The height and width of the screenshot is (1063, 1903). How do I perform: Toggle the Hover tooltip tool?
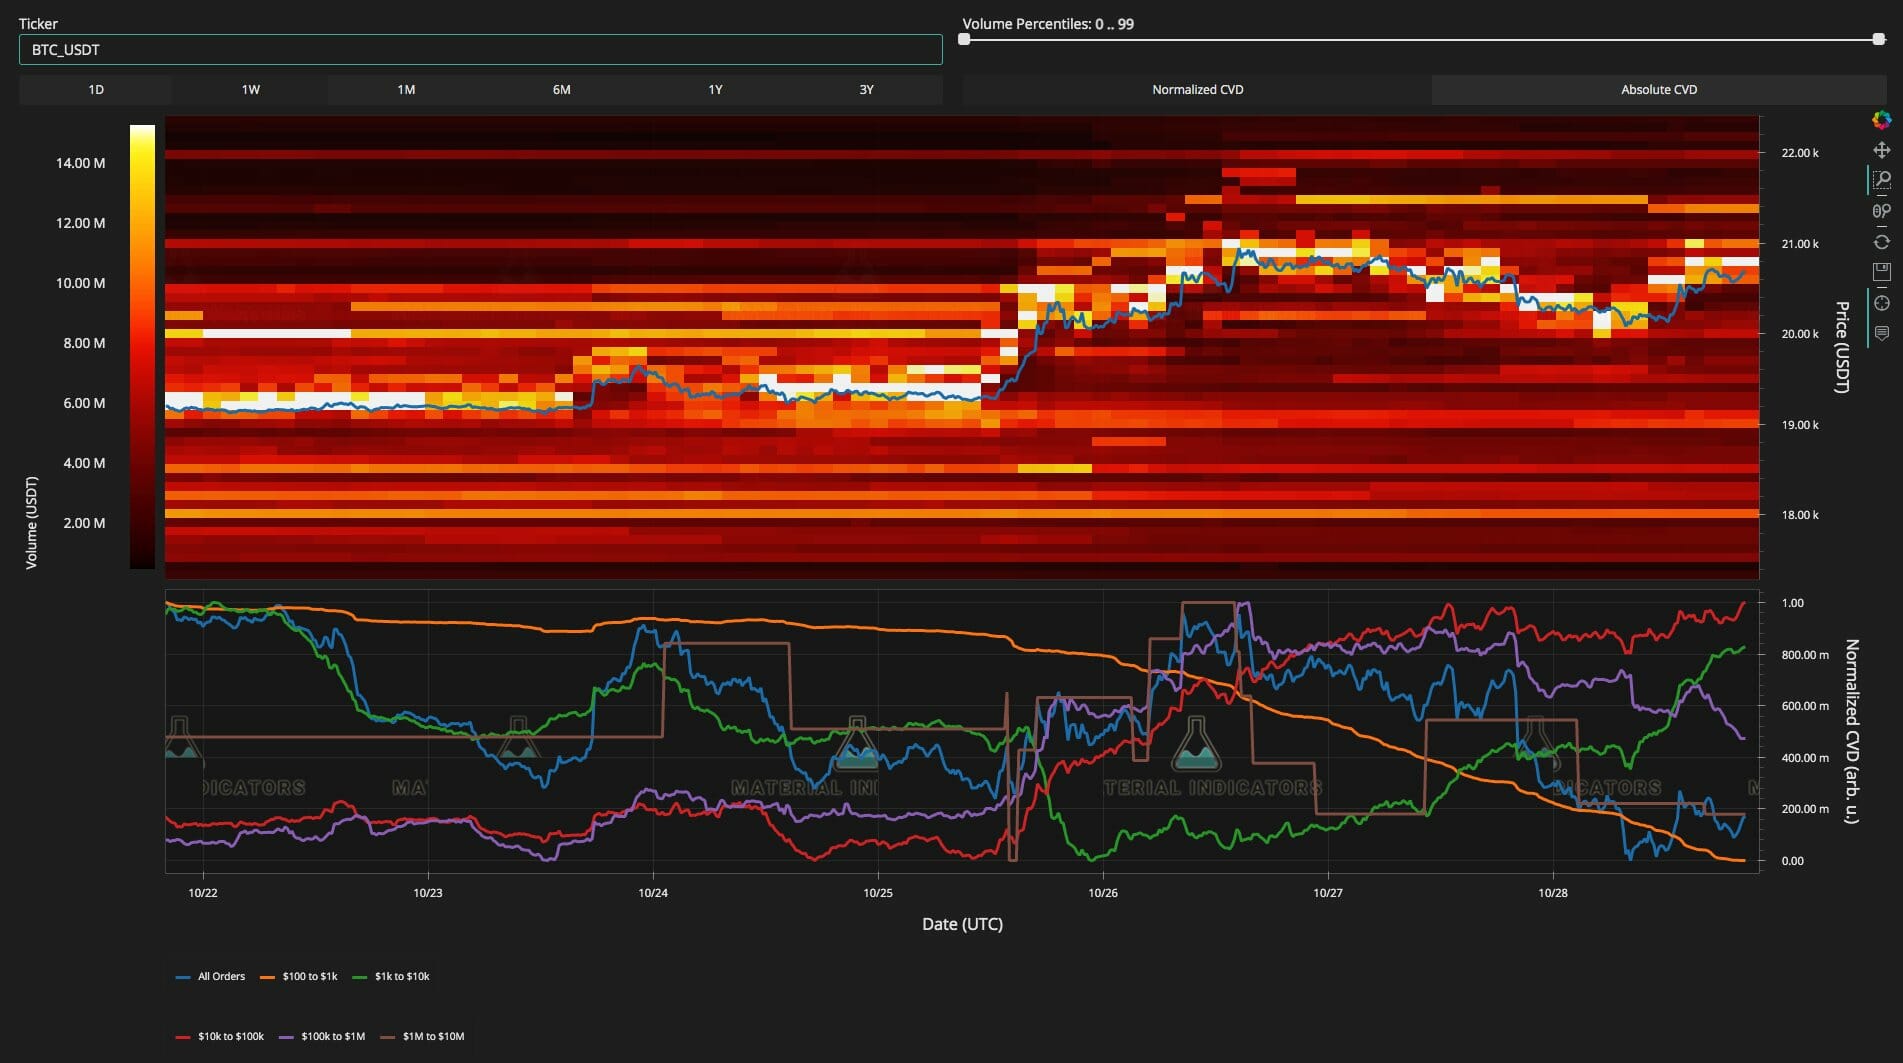pos(1881,333)
